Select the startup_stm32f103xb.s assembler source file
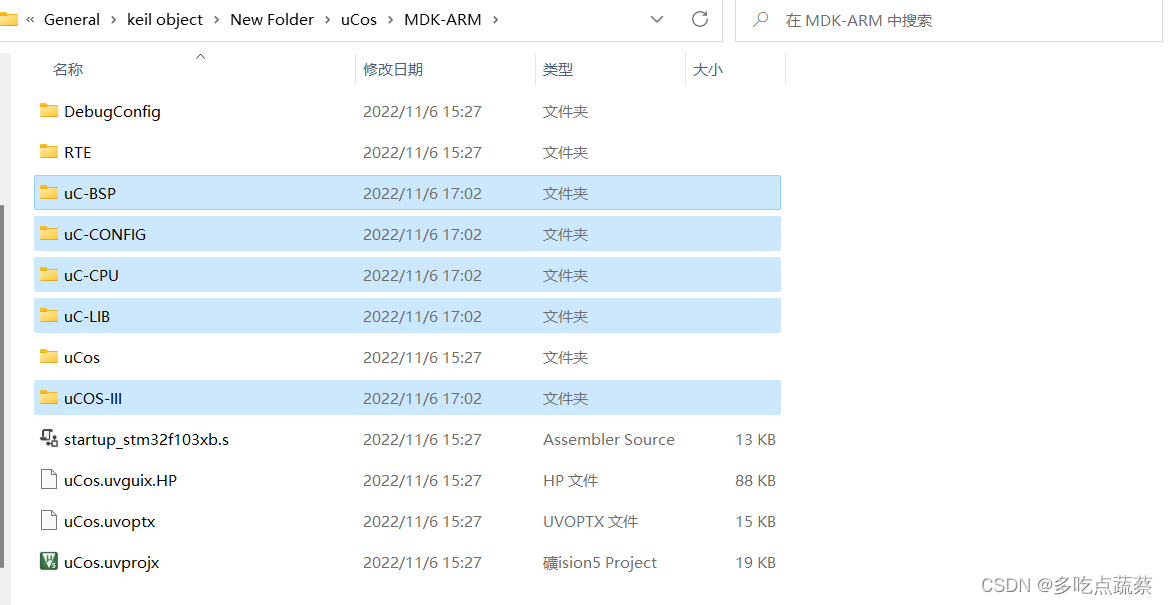 pos(145,439)
